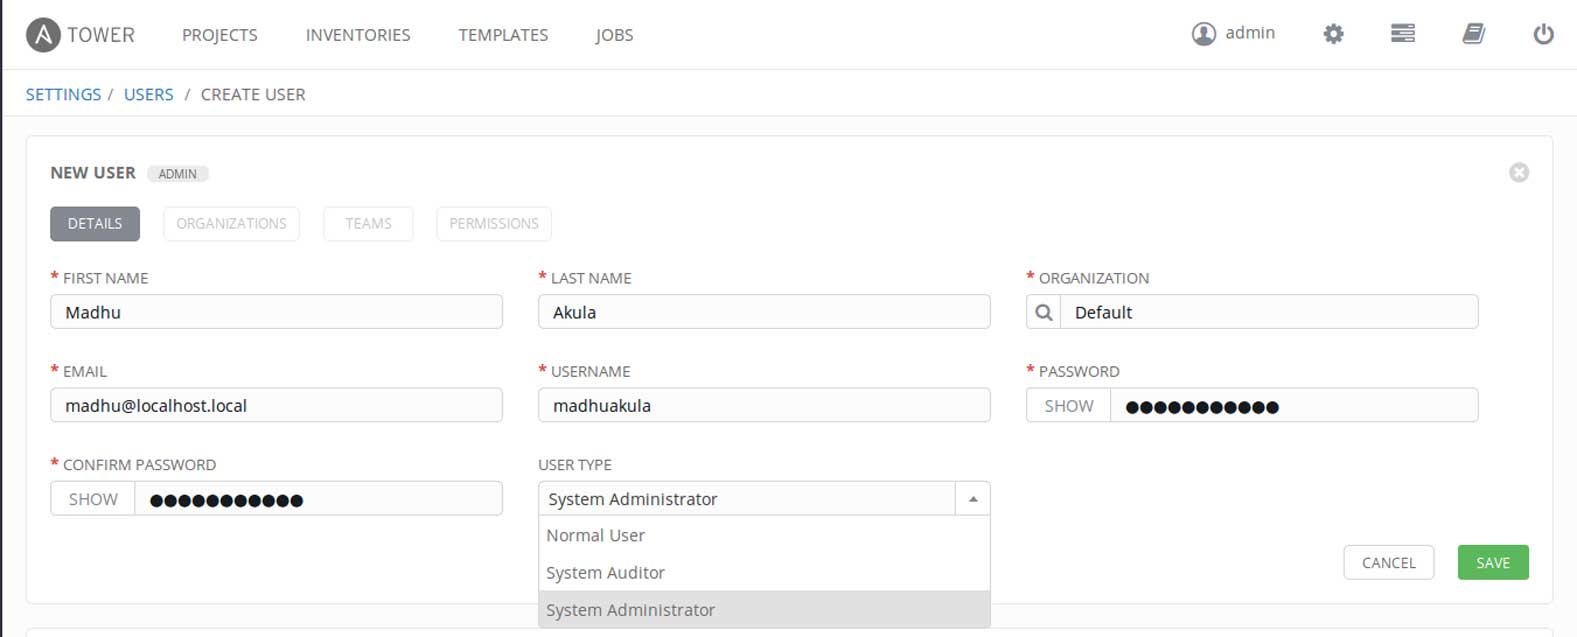Click the organization search magnifier icon
The height and width of the screenshot is (637, 1577).
pyautogui.click(x=1044, y=312)
